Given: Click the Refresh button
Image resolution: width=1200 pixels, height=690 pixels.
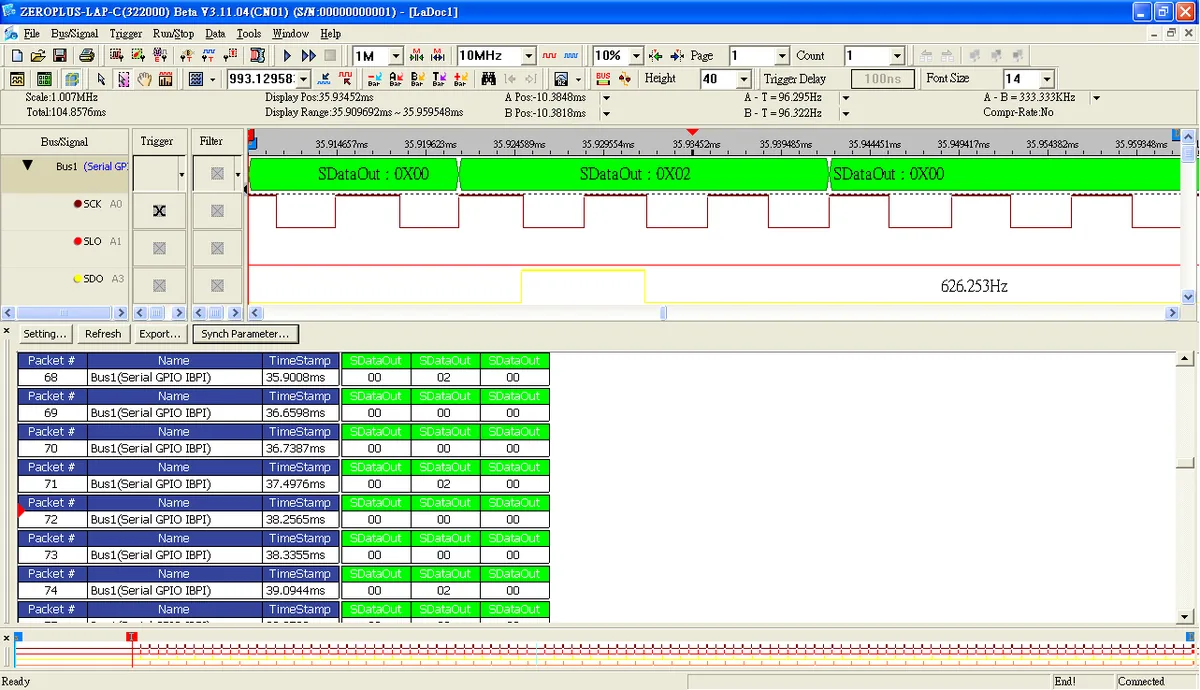Looking at the screenshot, I should point(103,334).
